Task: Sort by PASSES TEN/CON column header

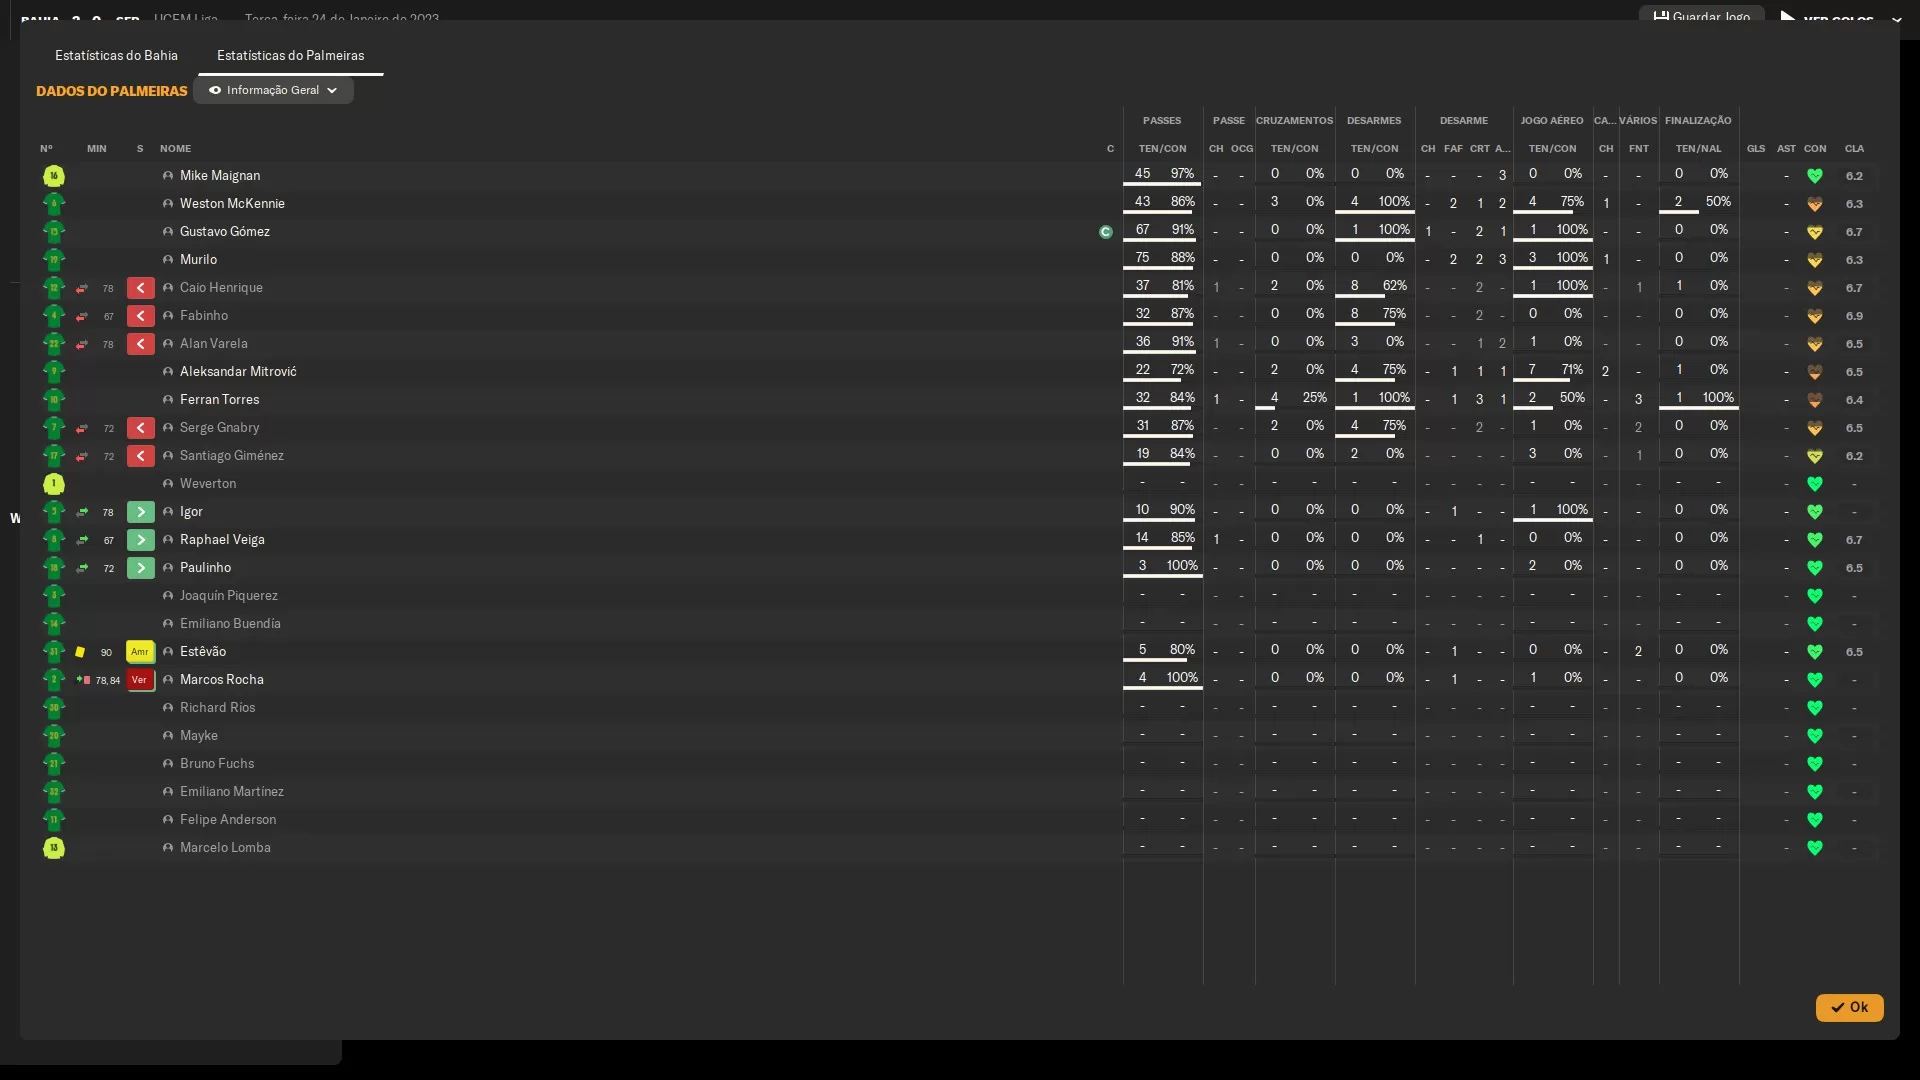Action: [1162, 149]
